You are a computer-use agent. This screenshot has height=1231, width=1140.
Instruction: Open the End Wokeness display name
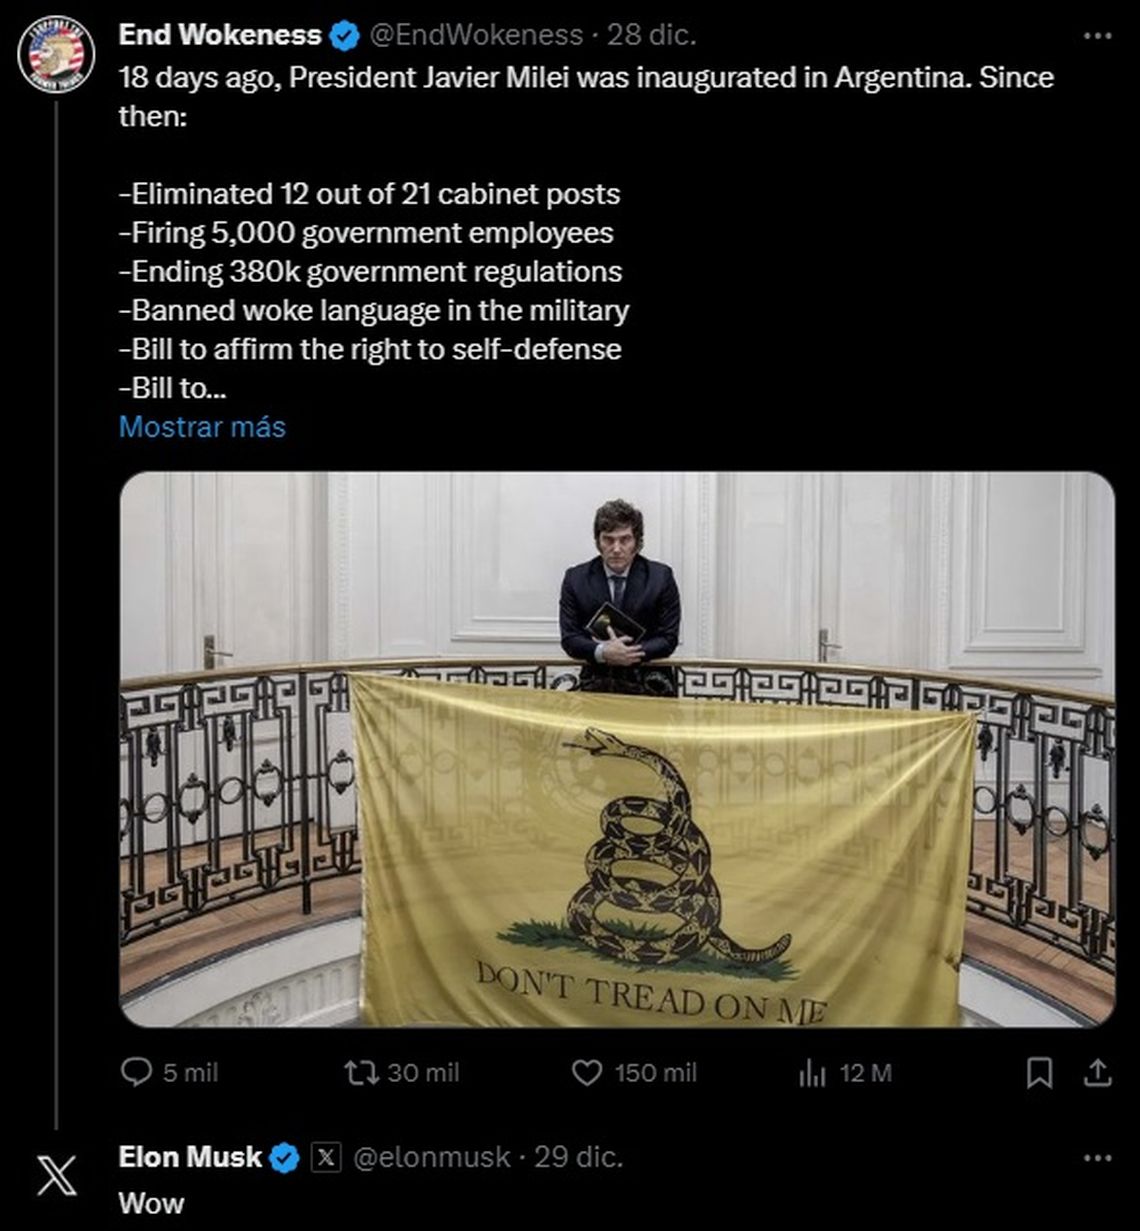[220, 35]
